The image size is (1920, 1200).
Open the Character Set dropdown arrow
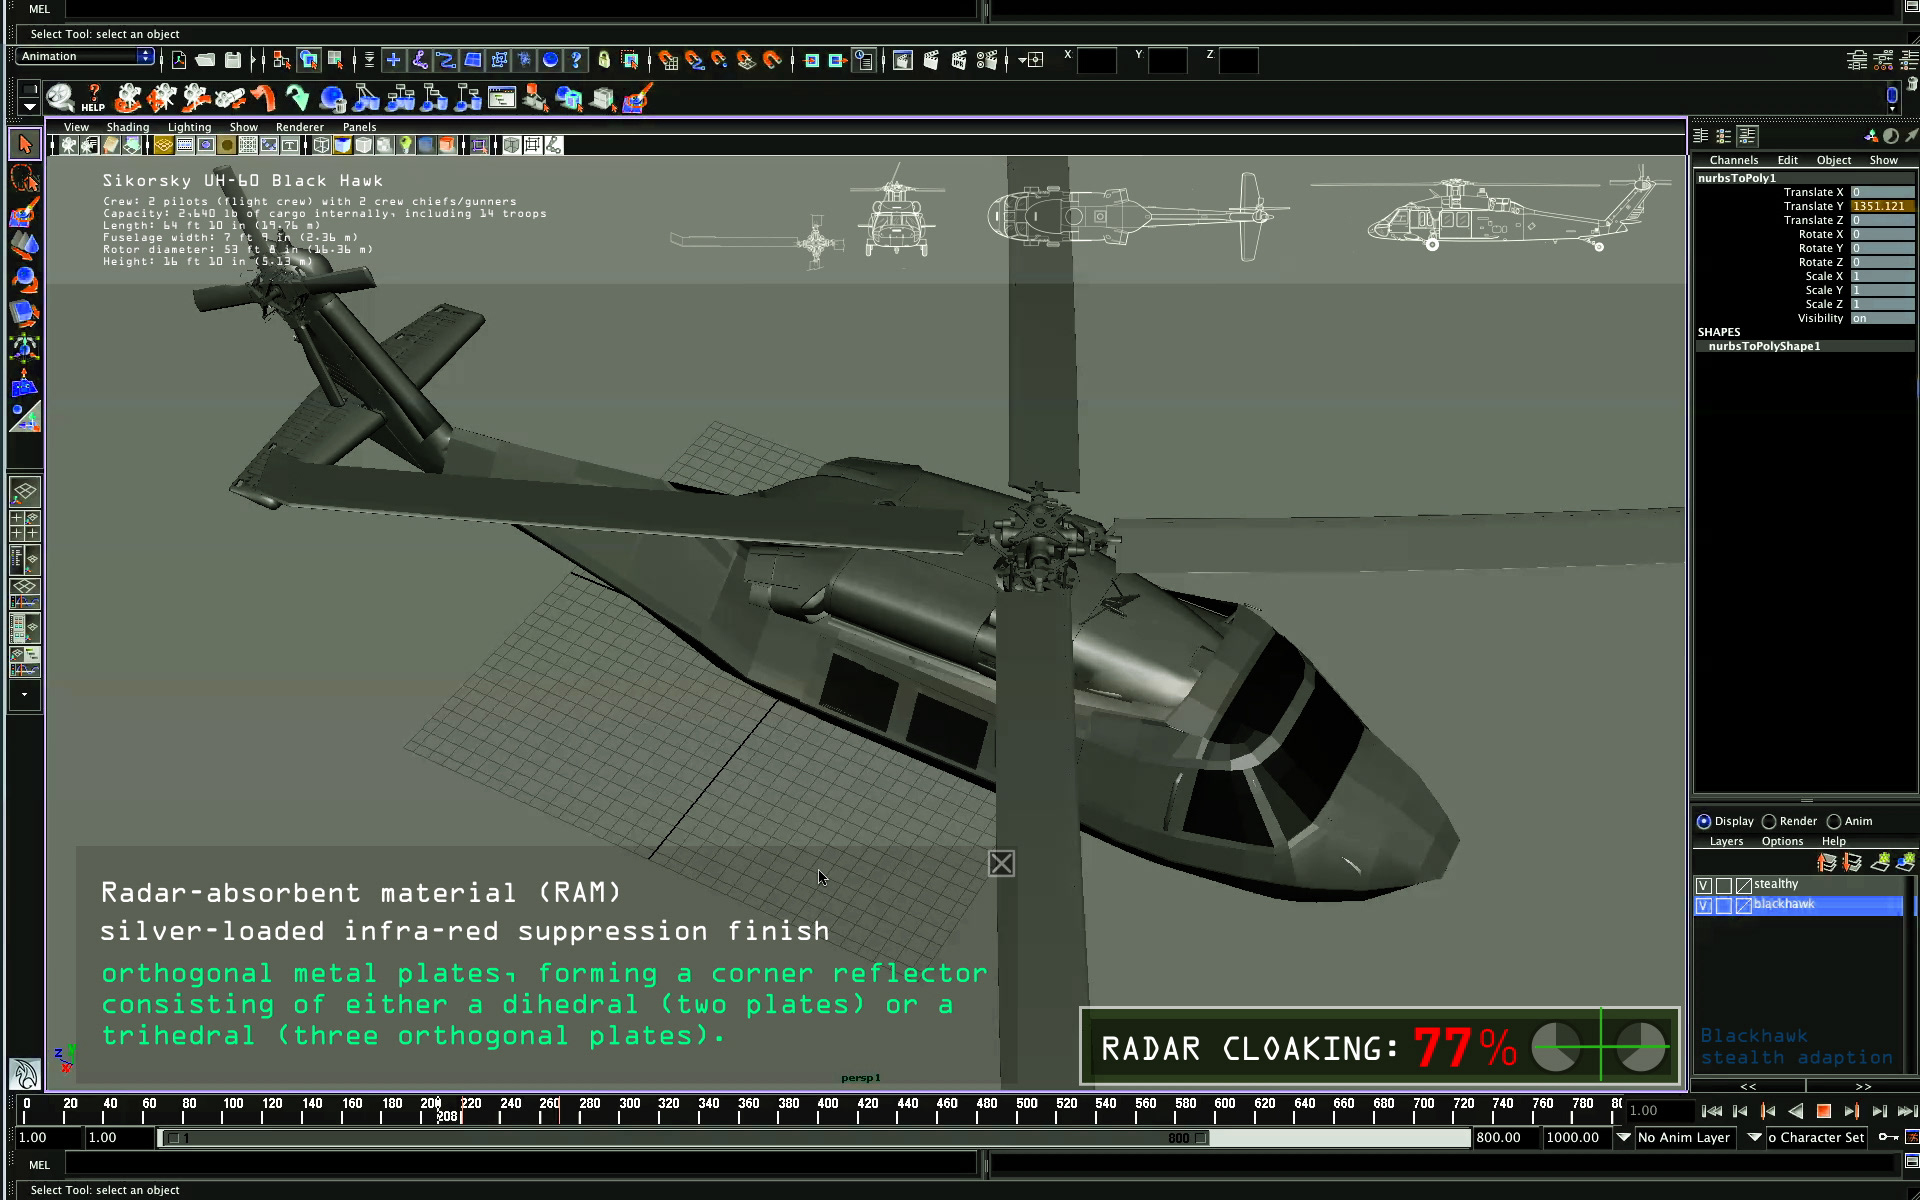point(1755,1137)
